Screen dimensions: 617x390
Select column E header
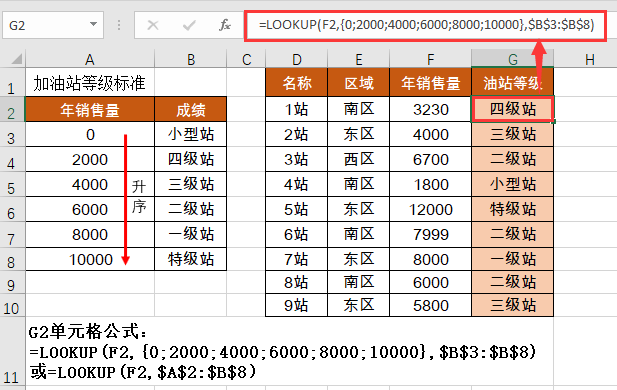tap(358, 59)
